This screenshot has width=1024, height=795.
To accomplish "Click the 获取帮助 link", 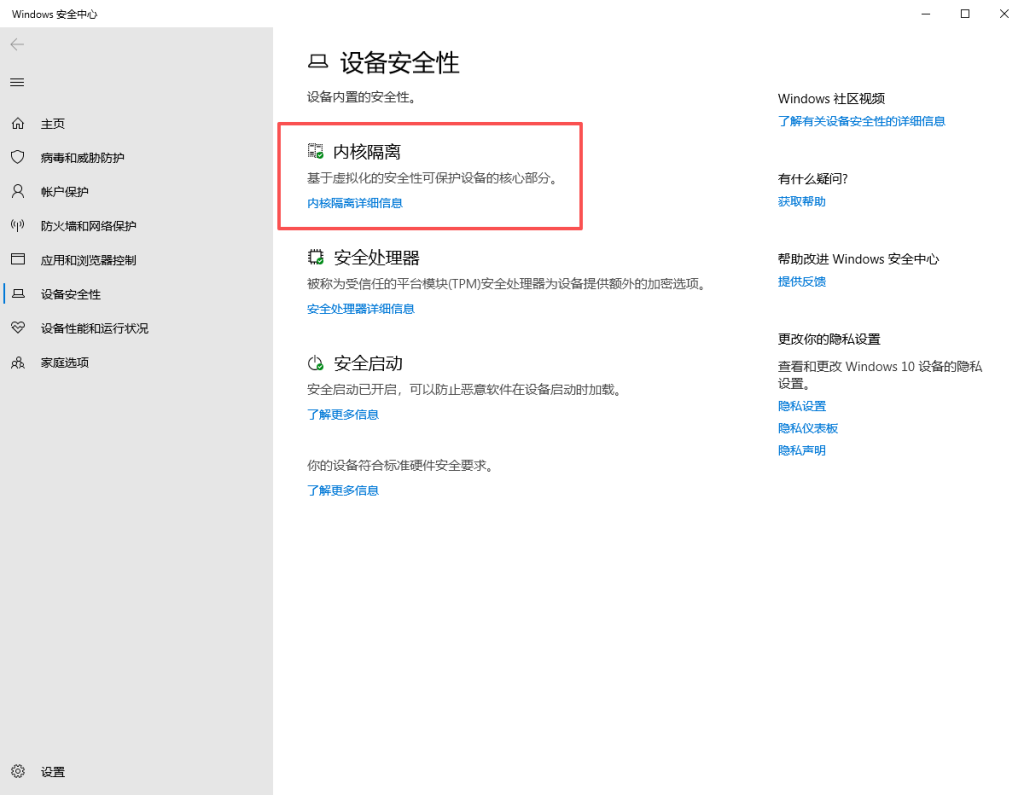I will click(x=801, y=202).
